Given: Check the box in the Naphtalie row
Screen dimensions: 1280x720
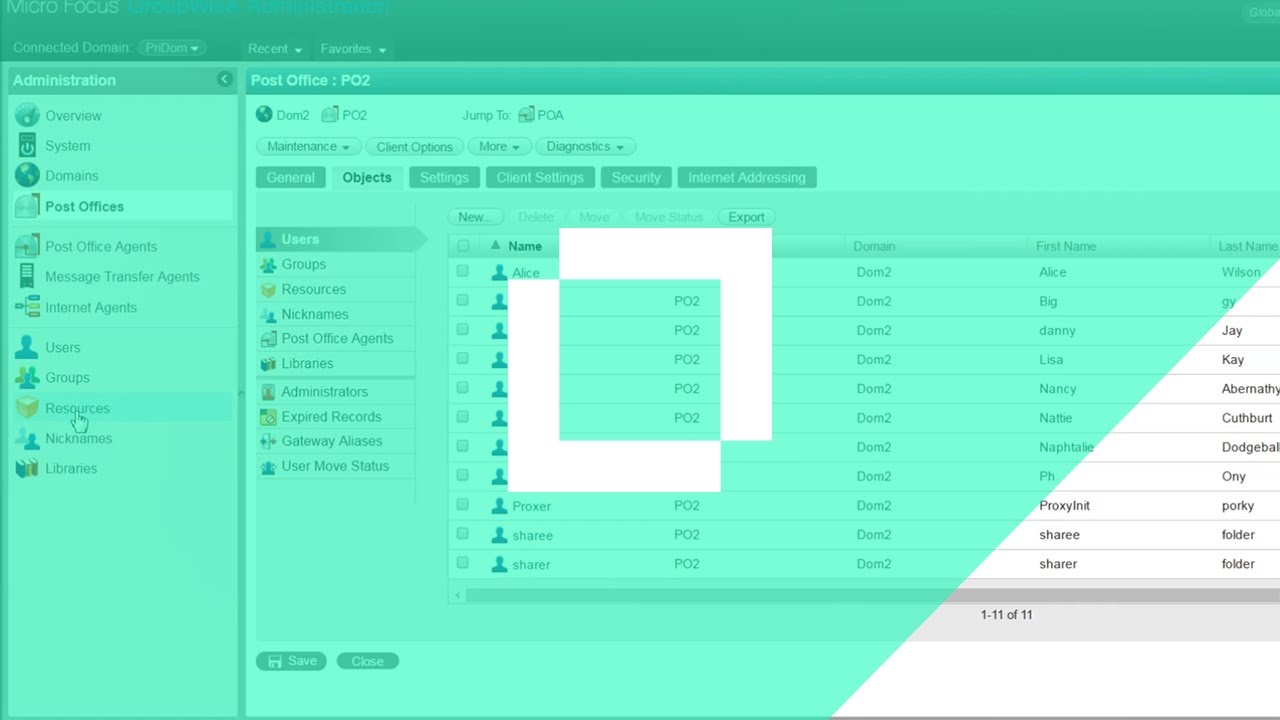Looking at the screenshot, I should point(463,446).
